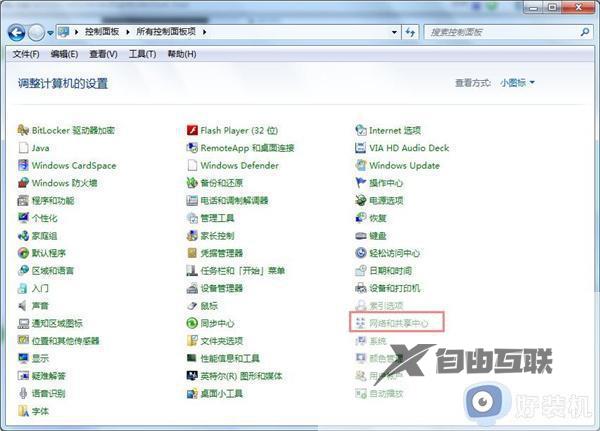Click the 电源选项 icon
600x431 pixels.
click(x=361, y=200)
